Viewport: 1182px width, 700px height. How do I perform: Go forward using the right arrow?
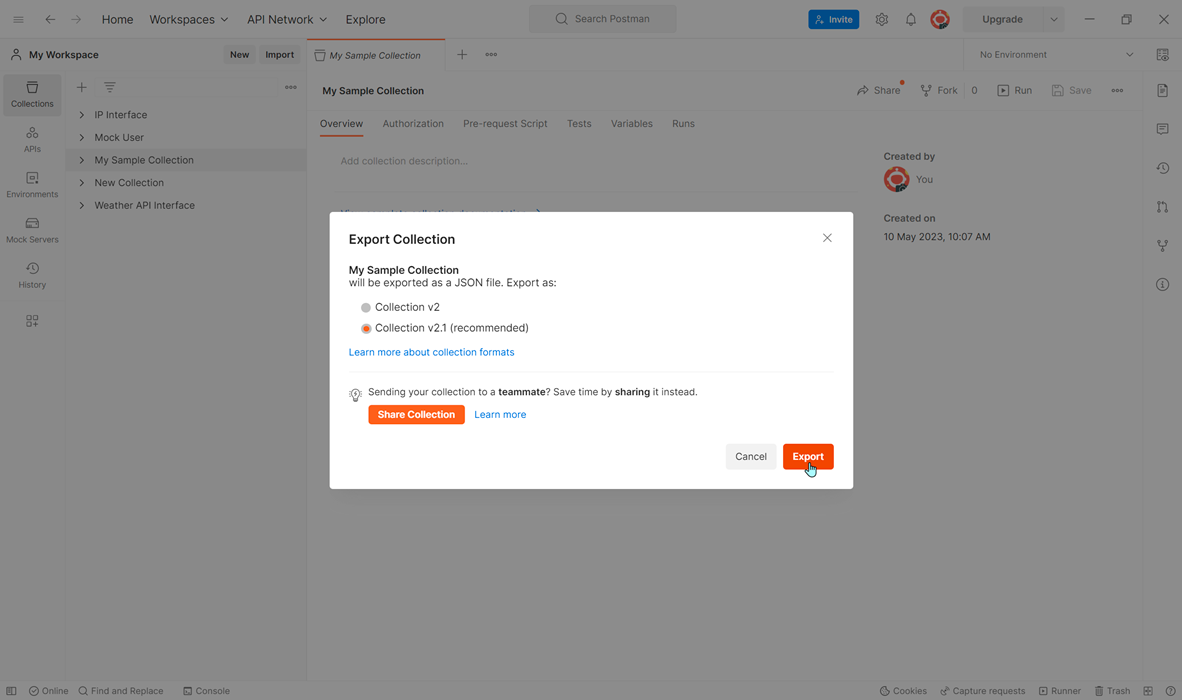pyautogui.click(x=76, y=20)
